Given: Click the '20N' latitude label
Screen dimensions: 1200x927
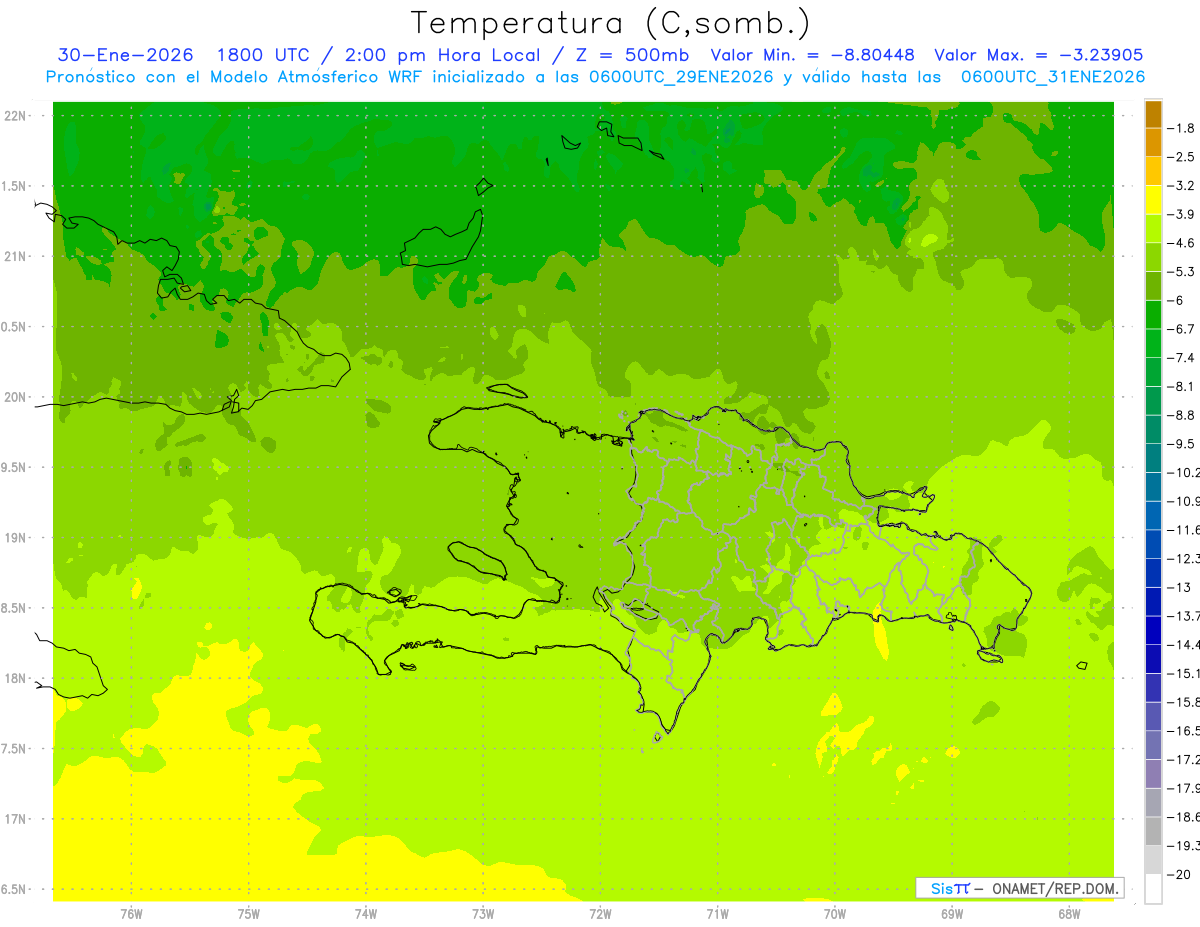Looking at the screenshot, I should pyautogui.click(x=14, y=397).
